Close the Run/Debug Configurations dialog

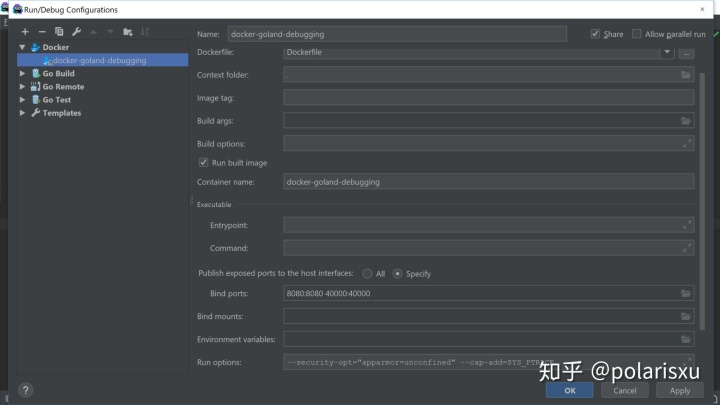click(x=702, y=9)
